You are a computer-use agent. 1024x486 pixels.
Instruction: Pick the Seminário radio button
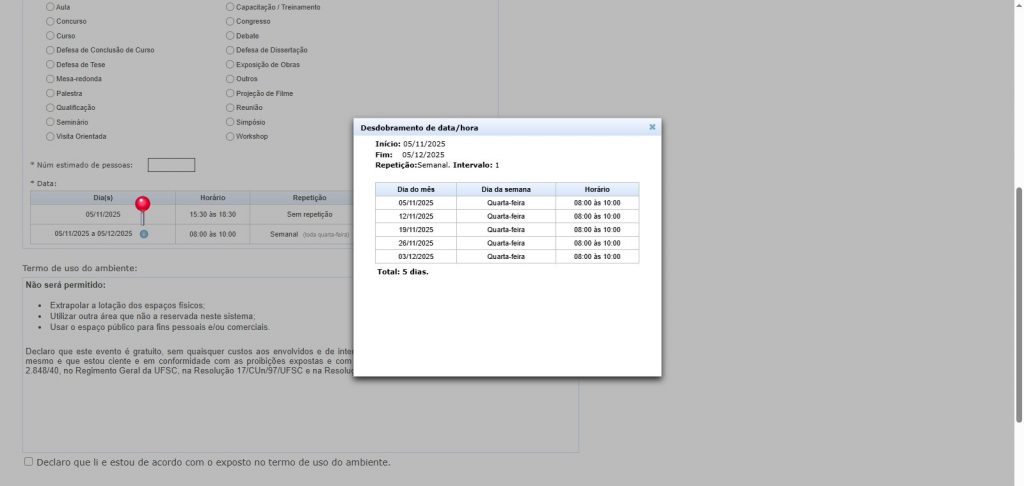tap(50, 122)
